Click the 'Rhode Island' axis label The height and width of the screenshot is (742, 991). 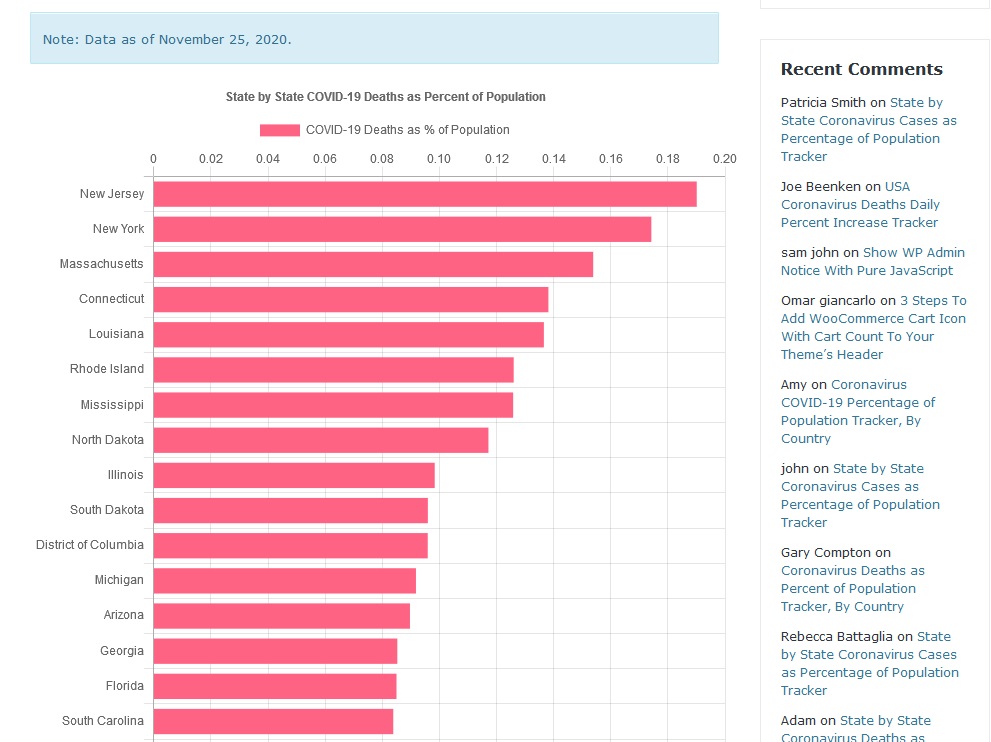(107, 369)
